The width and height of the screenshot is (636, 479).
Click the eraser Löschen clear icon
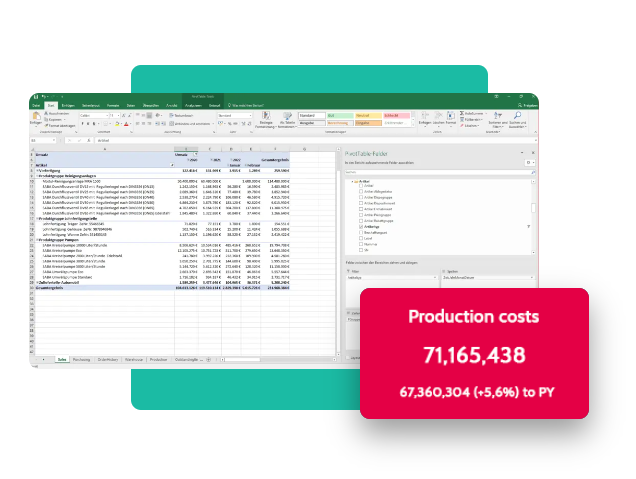pyautogui.click(x=462, y=126)
